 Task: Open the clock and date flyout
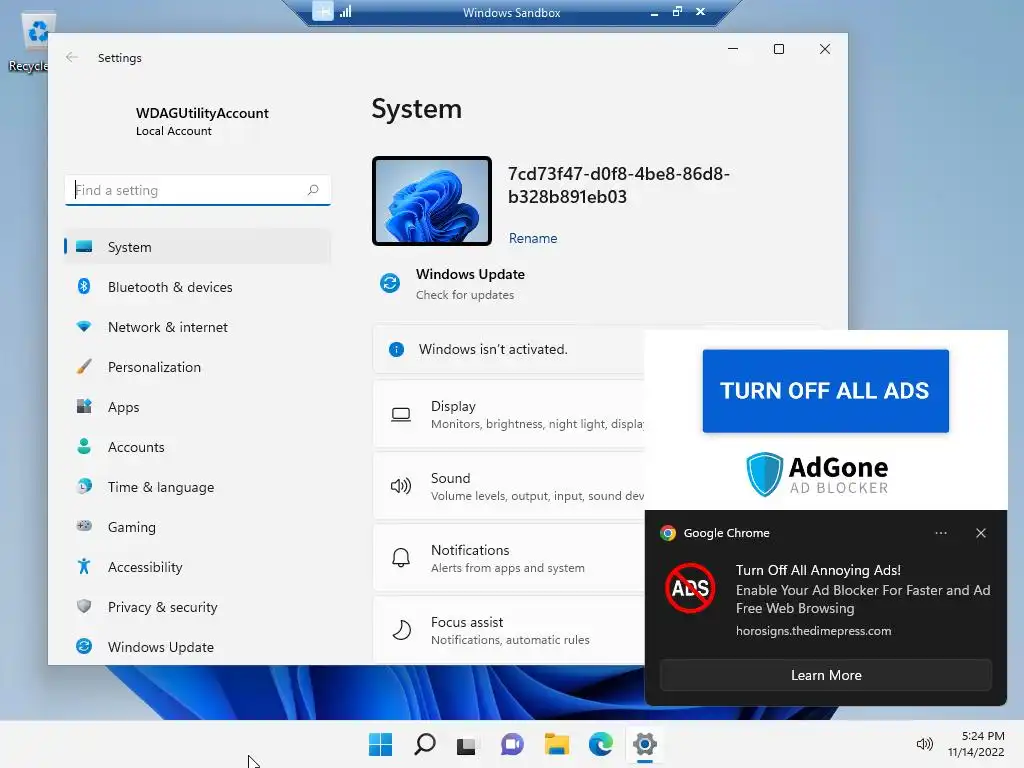976,744
